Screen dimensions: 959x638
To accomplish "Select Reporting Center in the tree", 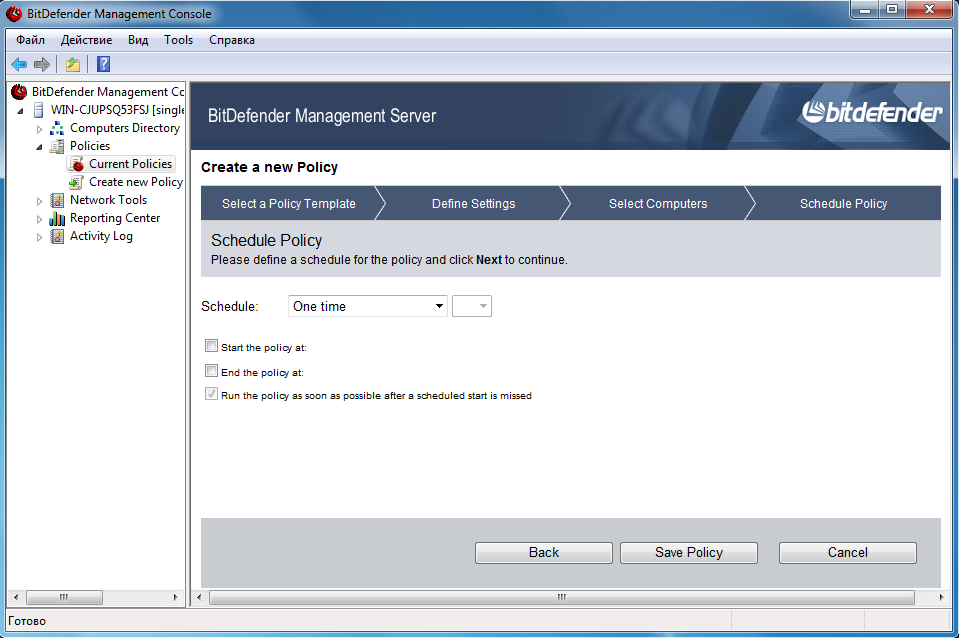I will 115,218.
